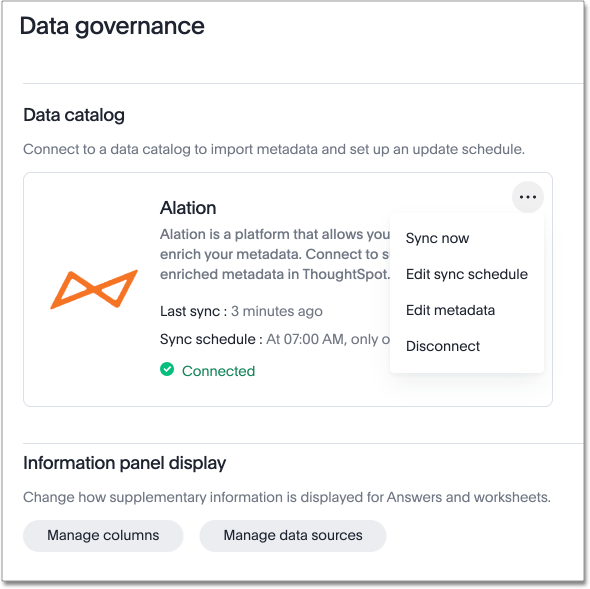
Task: Click the Alation description paragraph
Action: (x=275, y=254)
